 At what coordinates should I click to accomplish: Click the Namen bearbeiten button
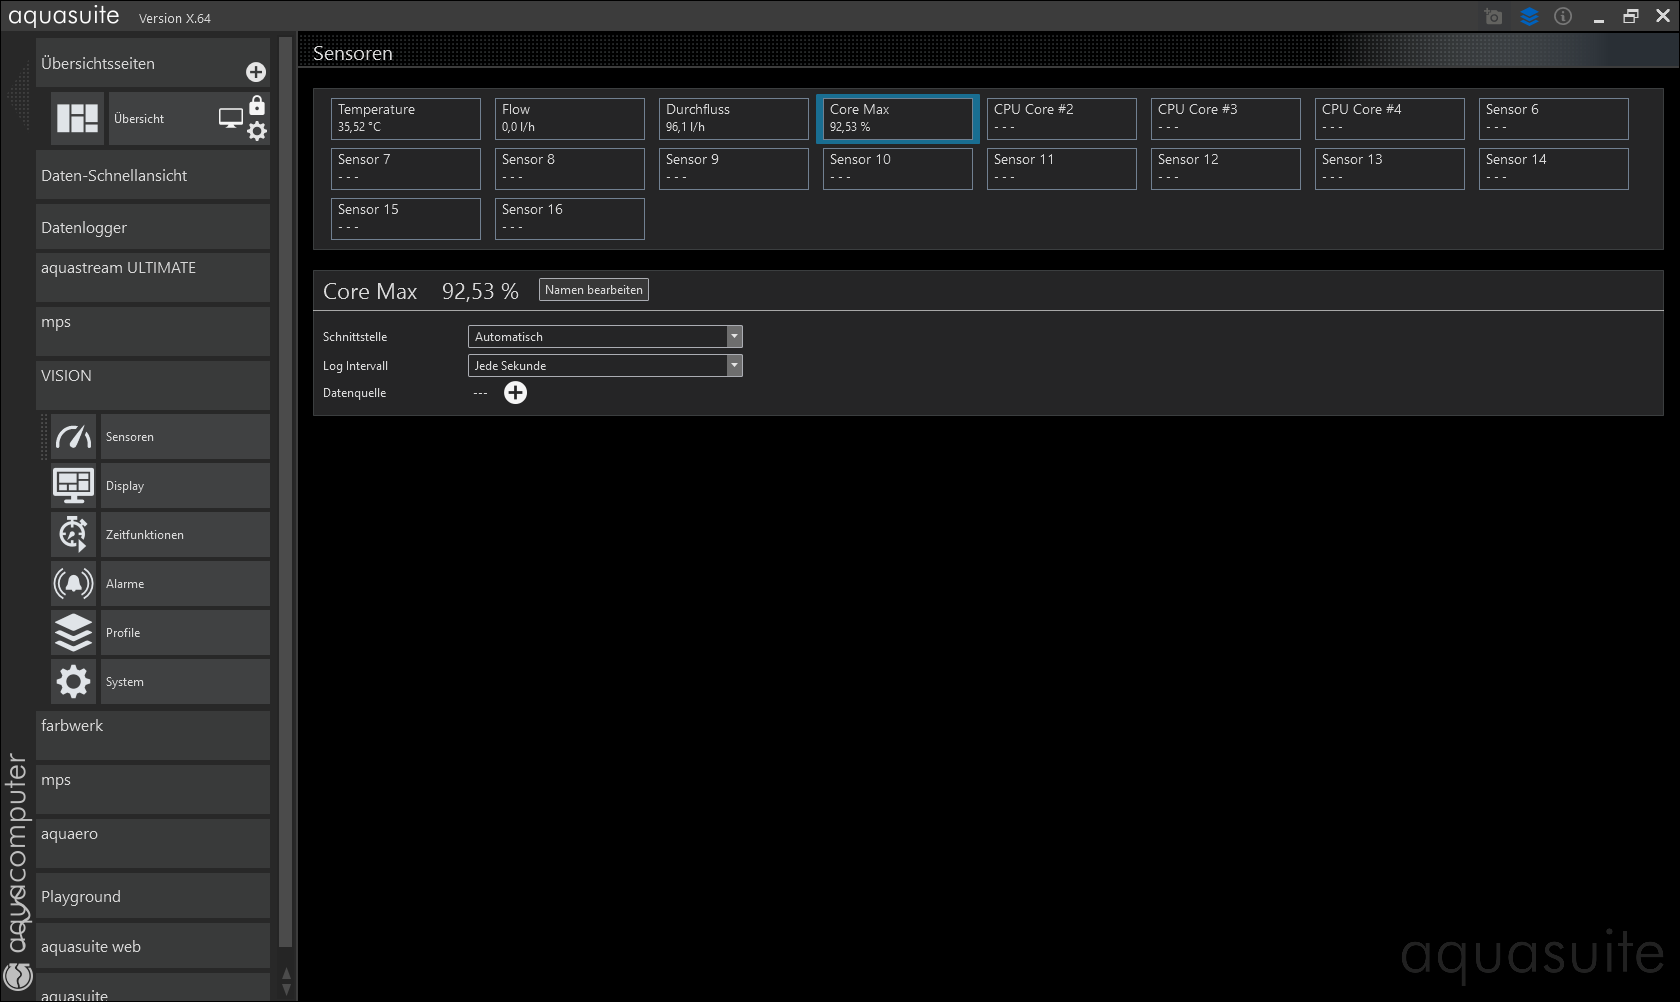tap(593, 290)
